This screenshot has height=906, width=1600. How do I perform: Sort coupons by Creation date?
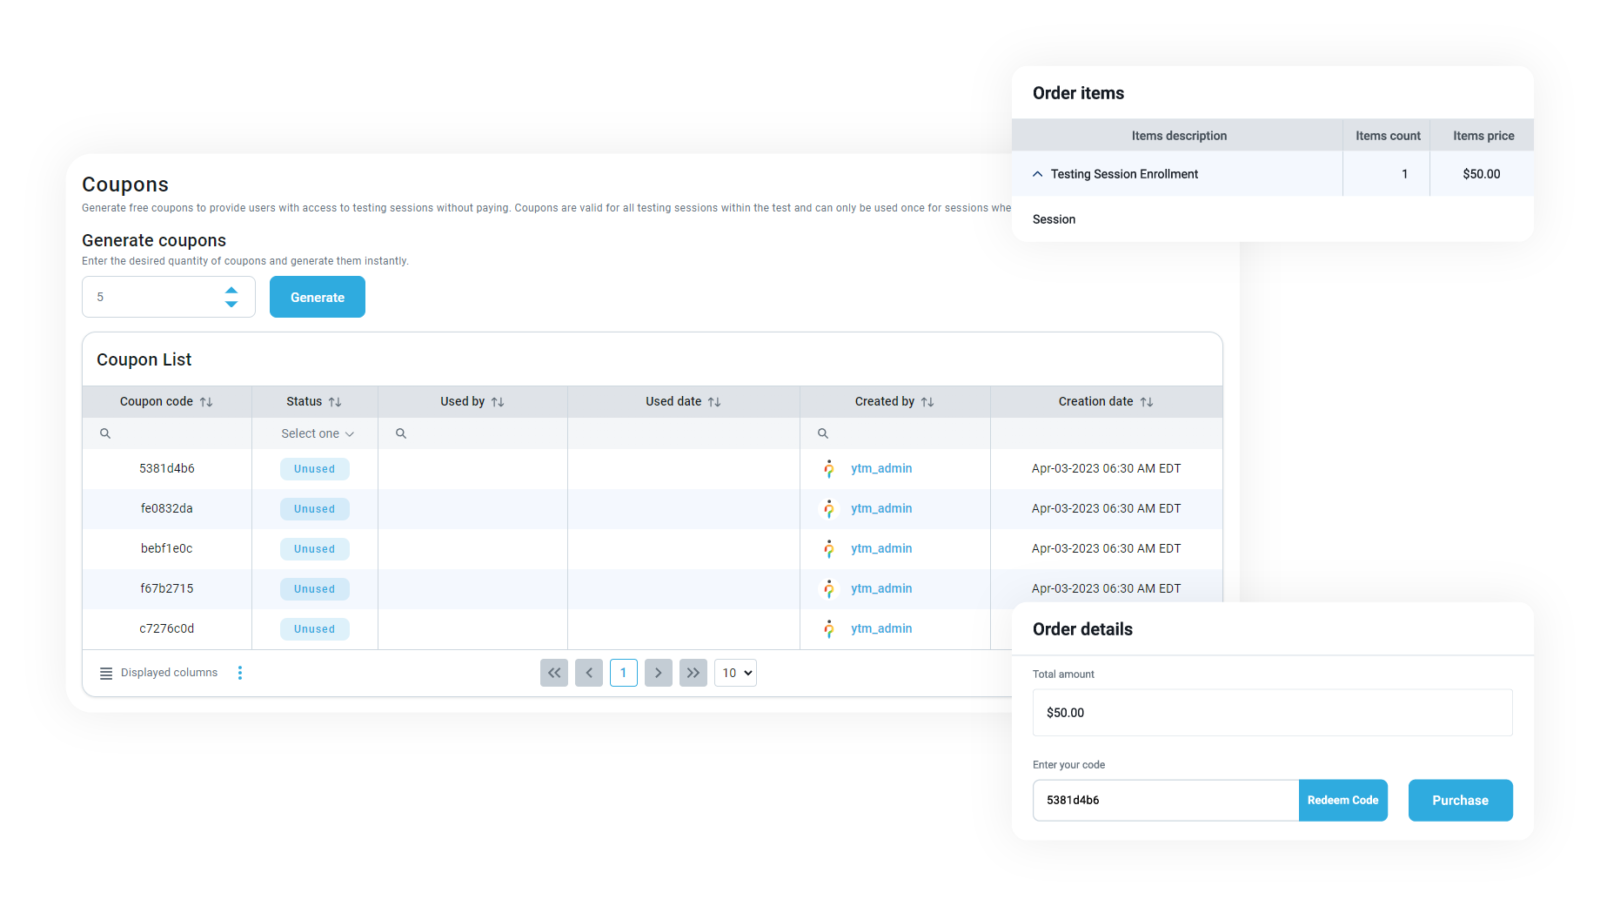[x=1146, y=402]
